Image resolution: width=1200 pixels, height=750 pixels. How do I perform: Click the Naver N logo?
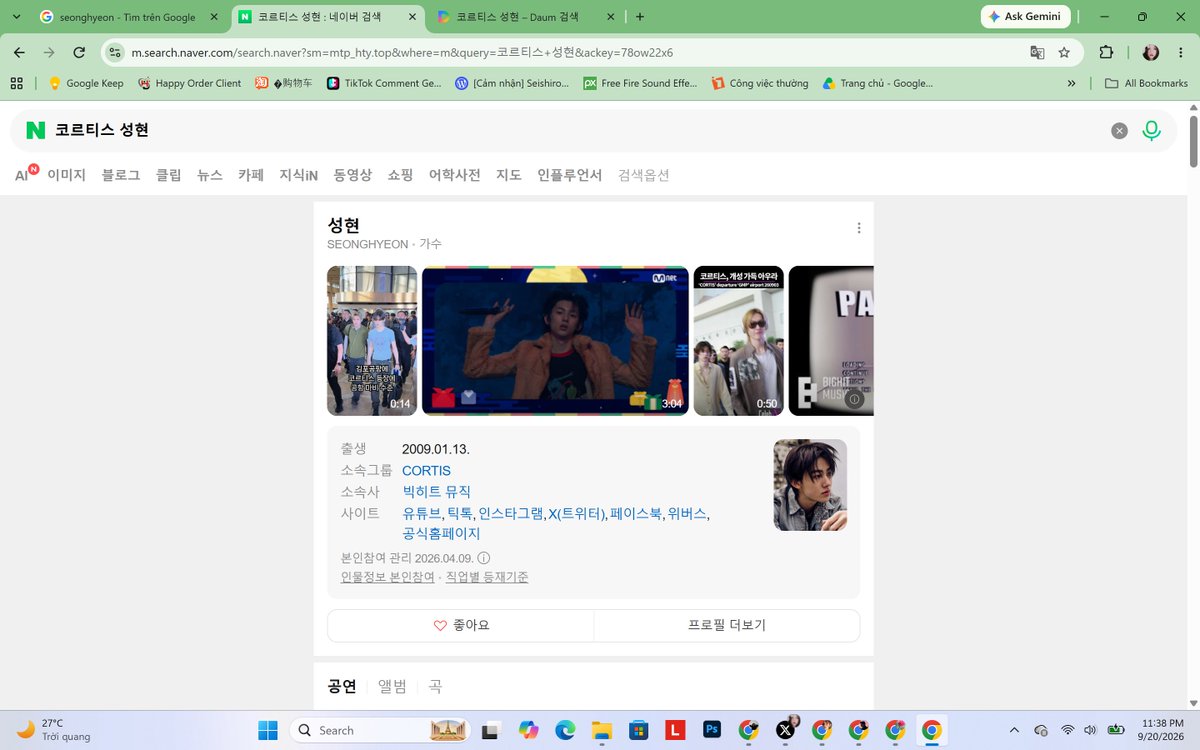click(36, 130)
